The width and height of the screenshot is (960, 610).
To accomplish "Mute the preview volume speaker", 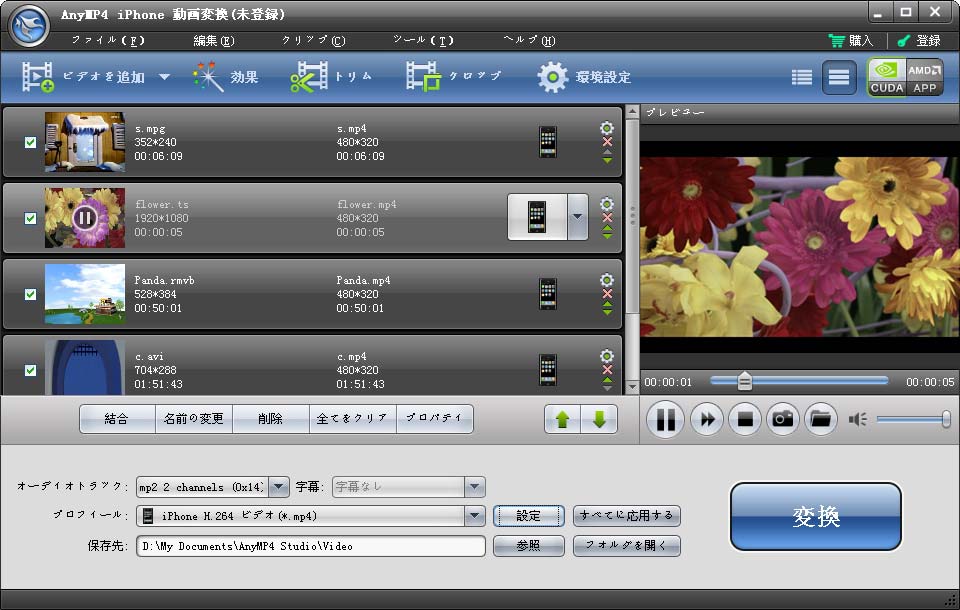I will pos(857,420).
